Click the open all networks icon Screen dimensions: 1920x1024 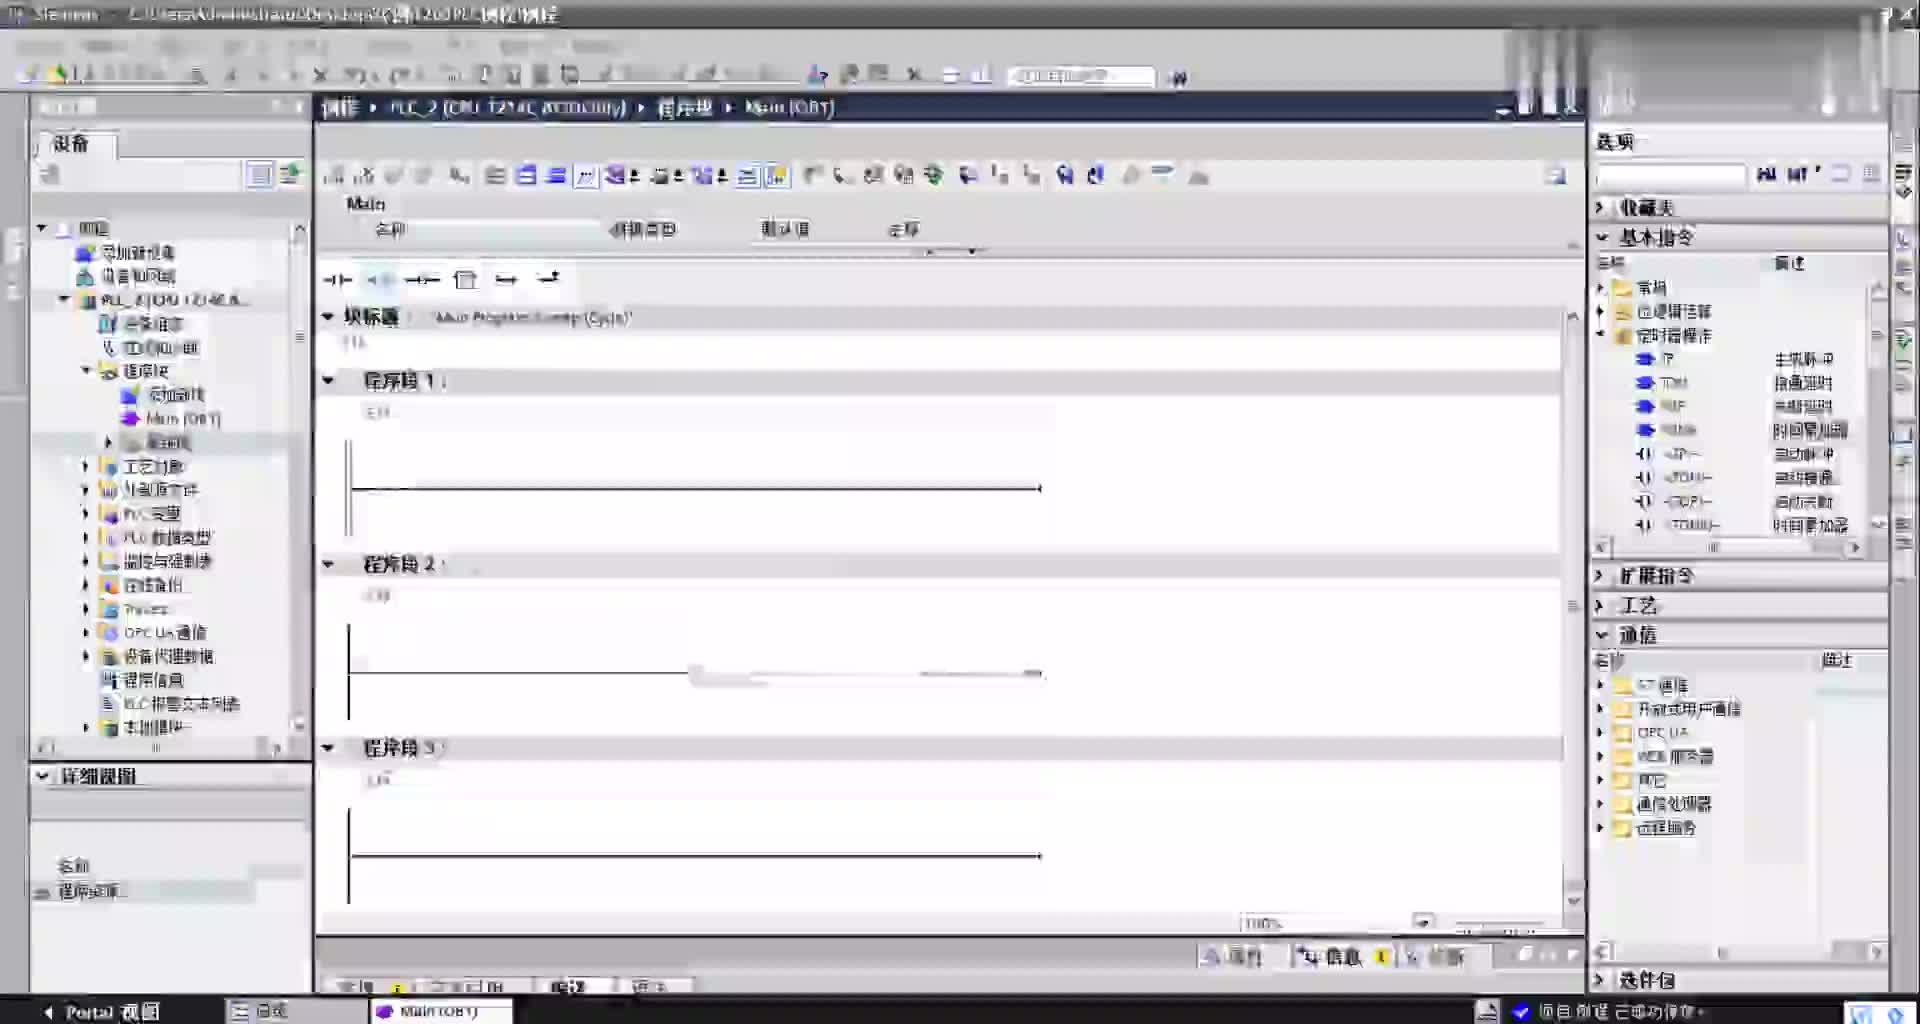click(x=526, y=176)
